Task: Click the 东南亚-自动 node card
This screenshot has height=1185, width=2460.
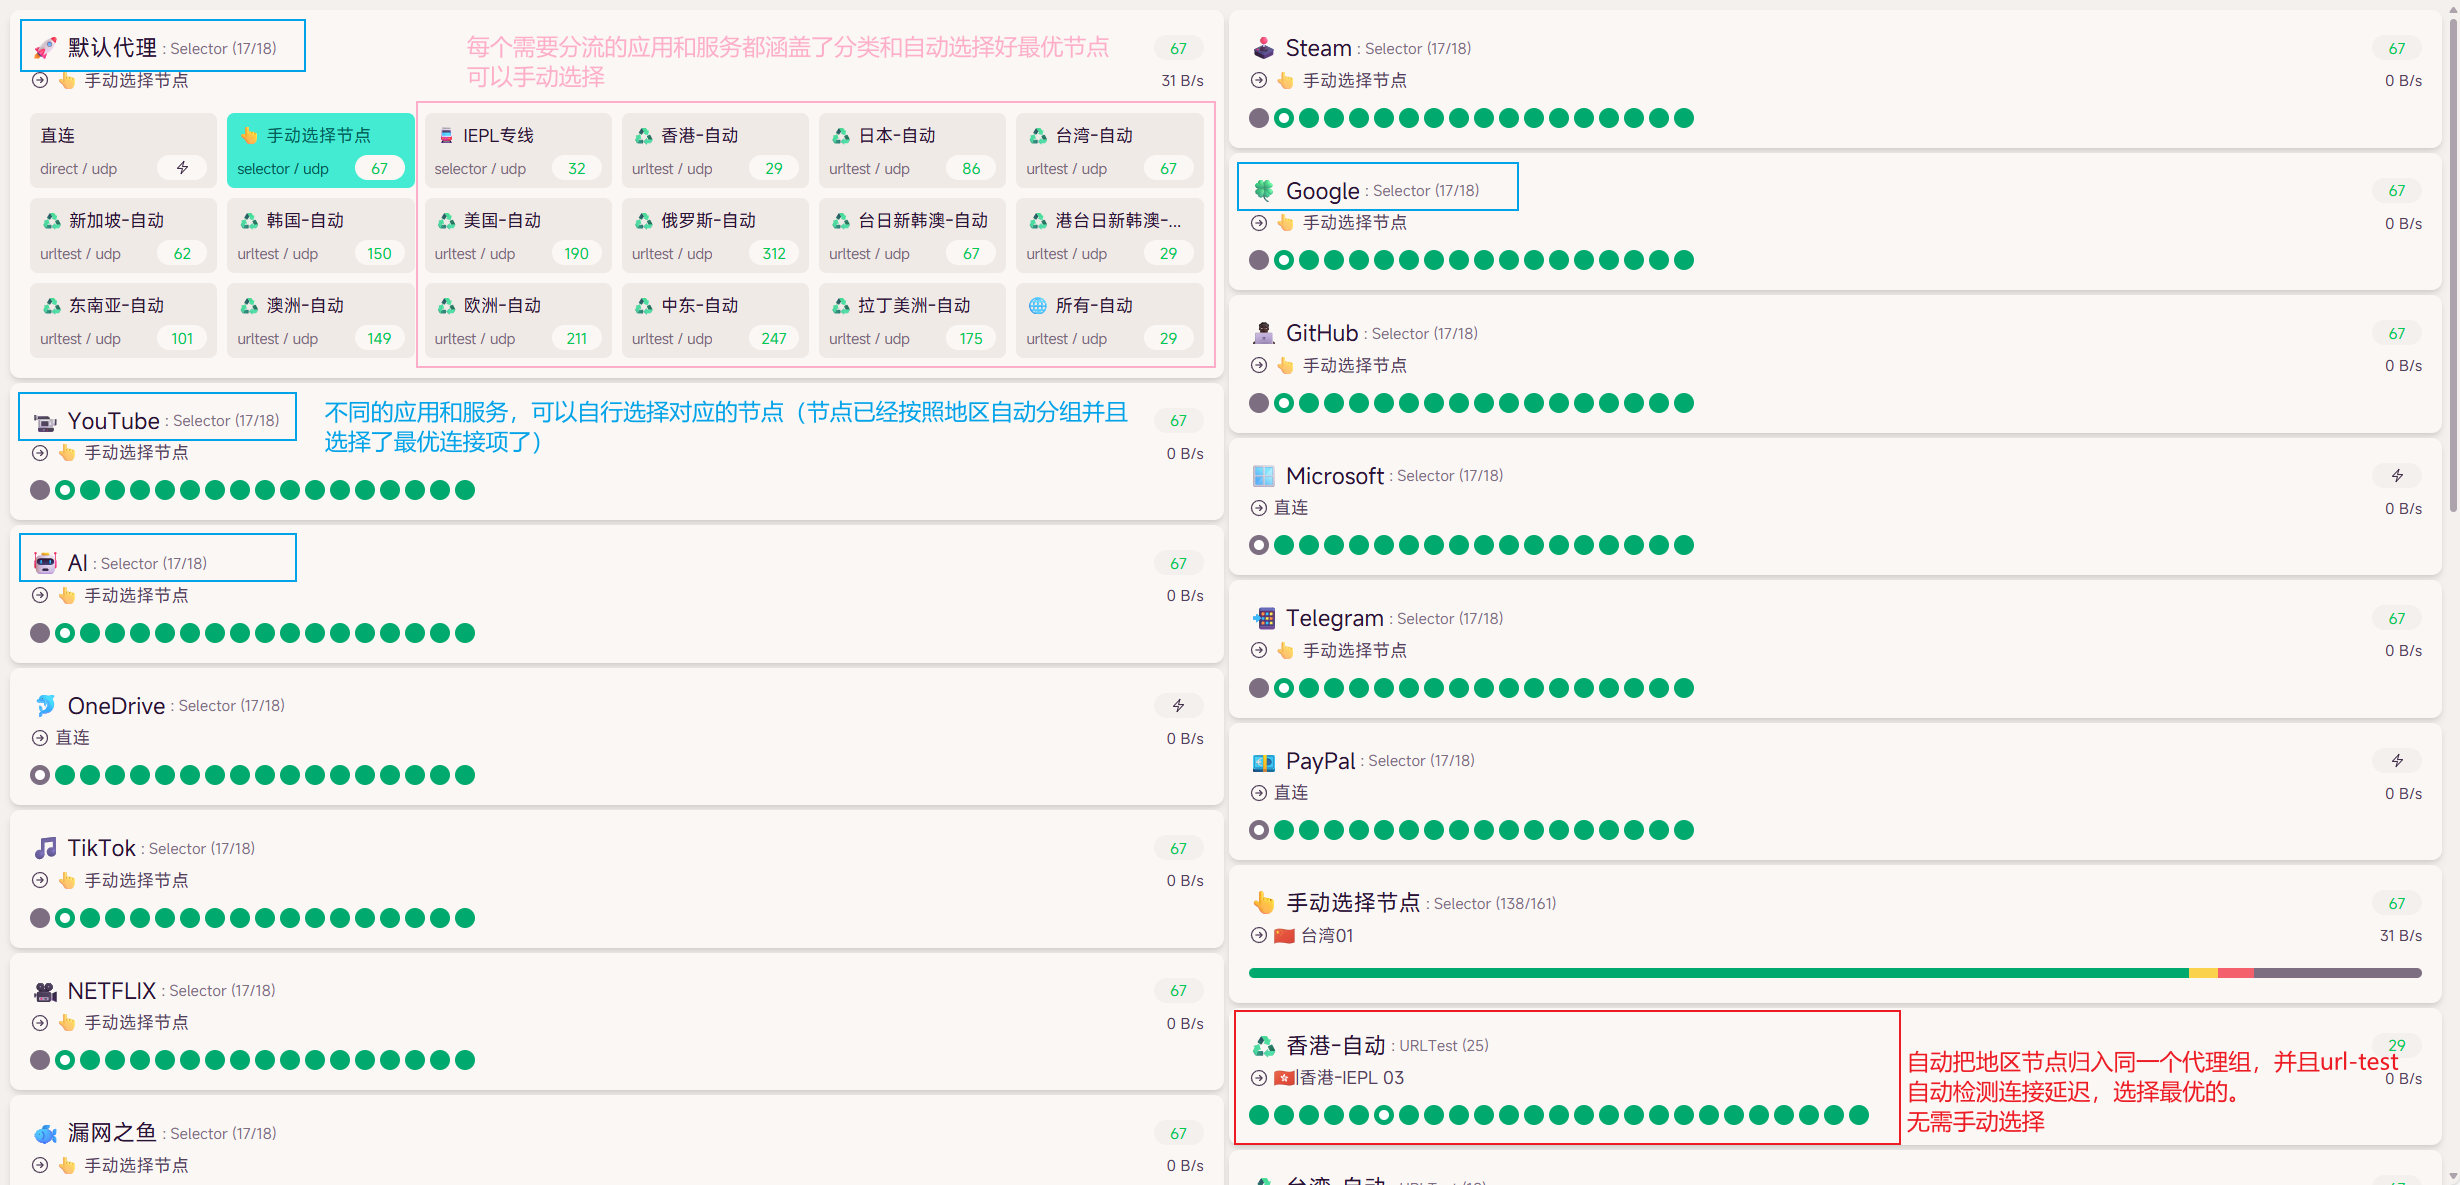Action: coord(123,321)
